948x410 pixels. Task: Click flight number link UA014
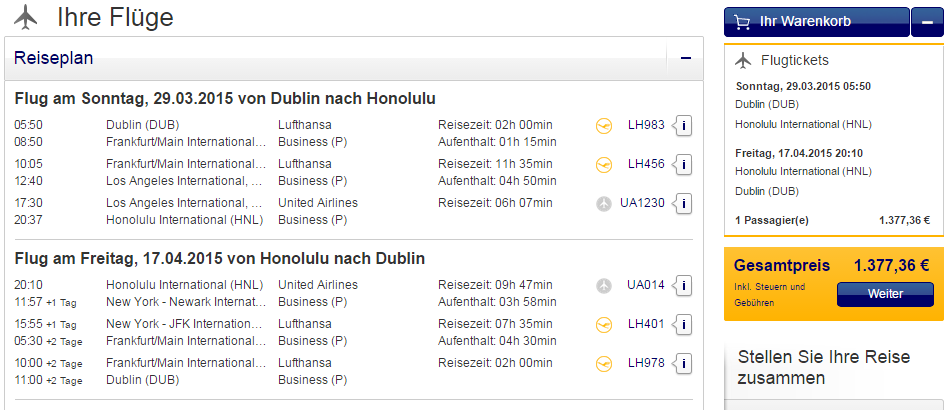coord(646,285)
